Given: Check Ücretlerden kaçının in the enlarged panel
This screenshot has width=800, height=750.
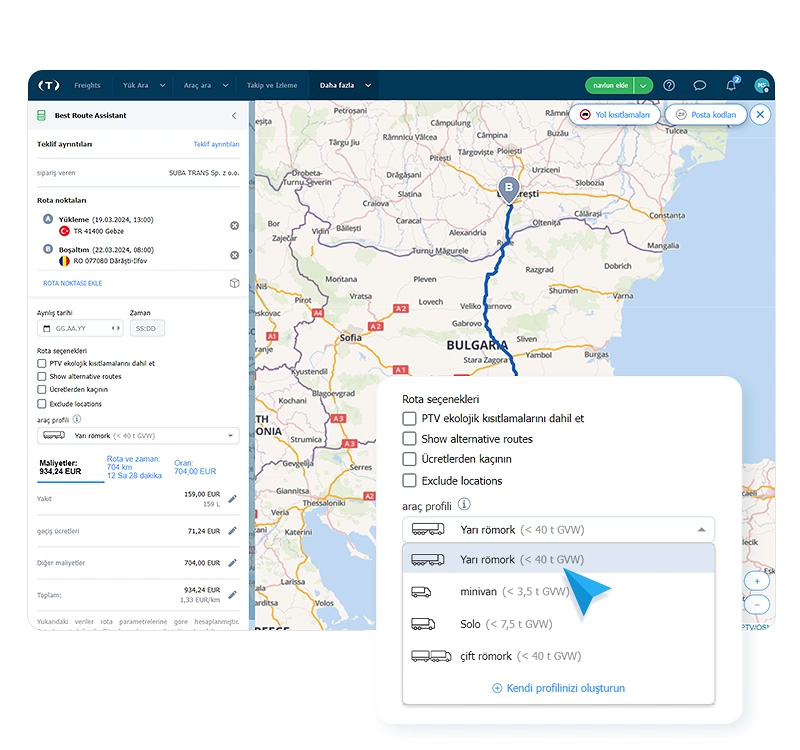Looking at the screenshot, I should coord(409,459).
